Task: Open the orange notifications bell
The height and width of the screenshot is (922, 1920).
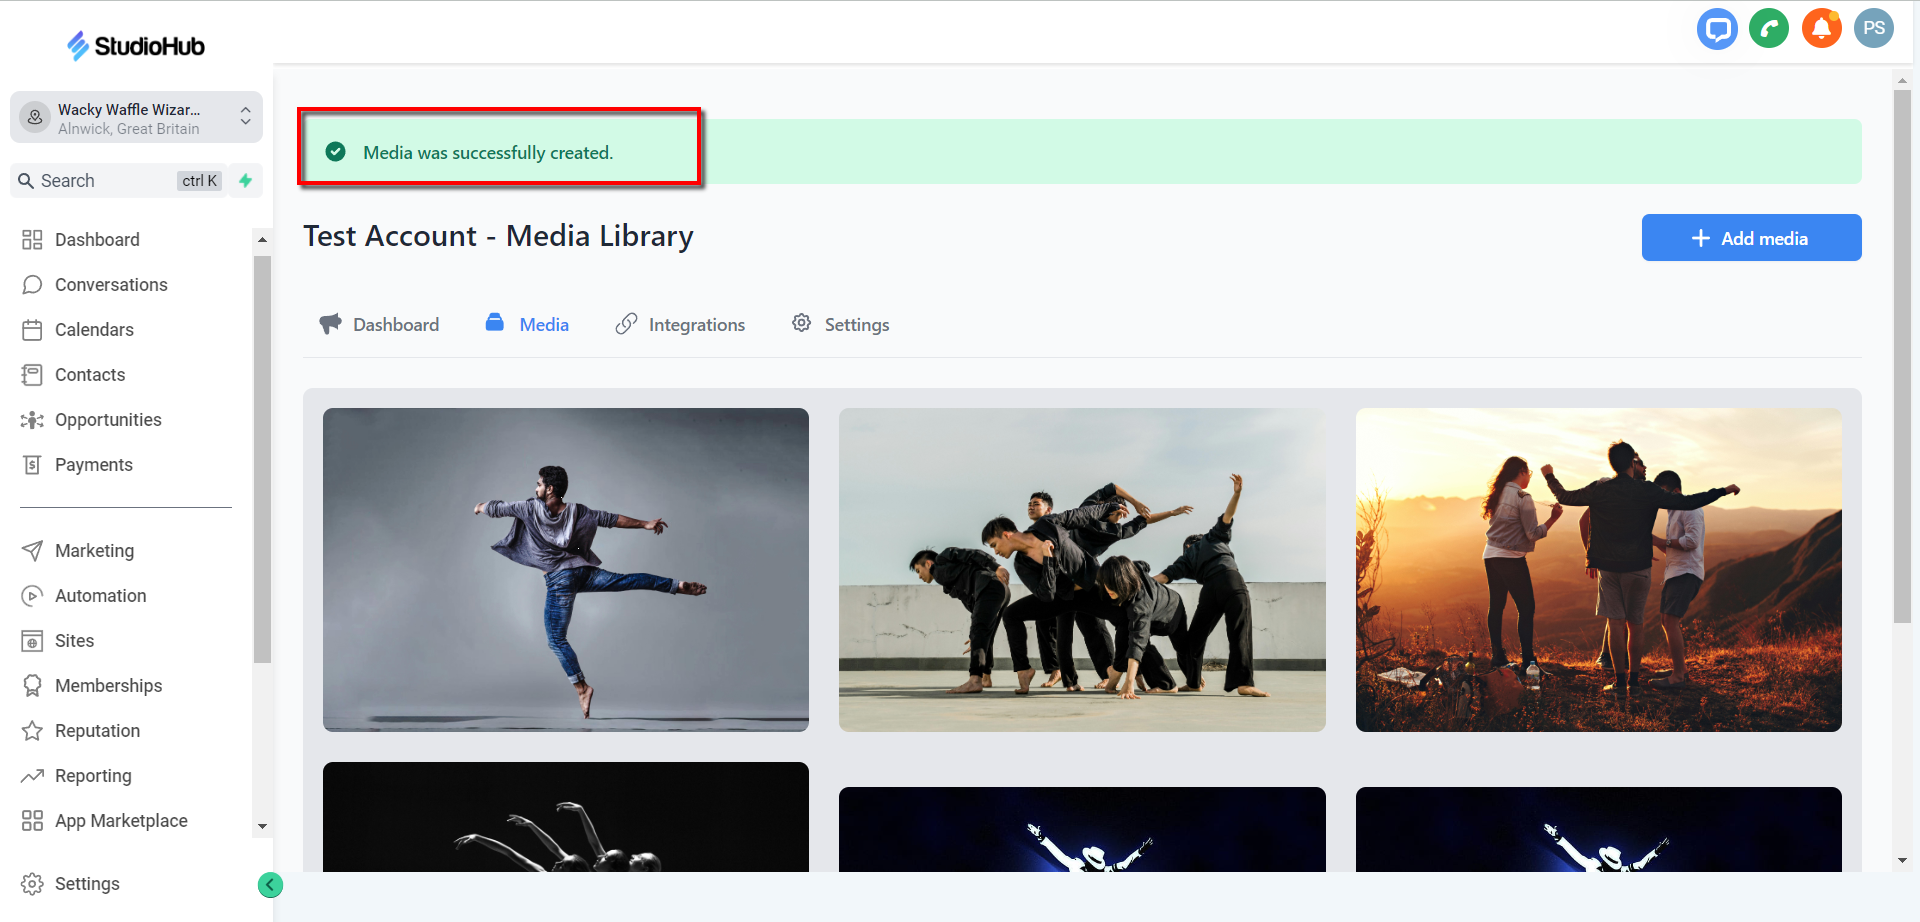Action: tap(1821, 28)
